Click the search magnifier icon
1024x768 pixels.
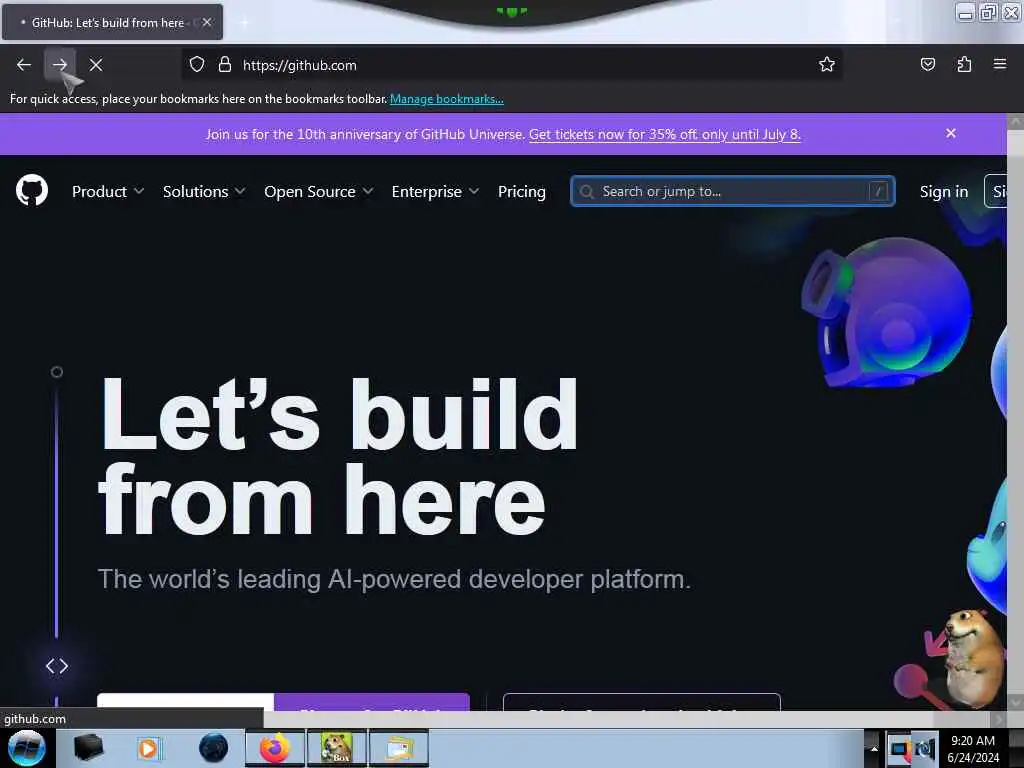coord(586,191)
